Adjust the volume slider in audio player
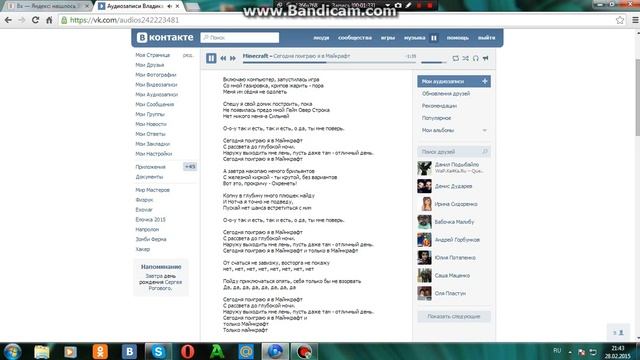This screenshot has height=360, width=640. click(x=434, y=62)
